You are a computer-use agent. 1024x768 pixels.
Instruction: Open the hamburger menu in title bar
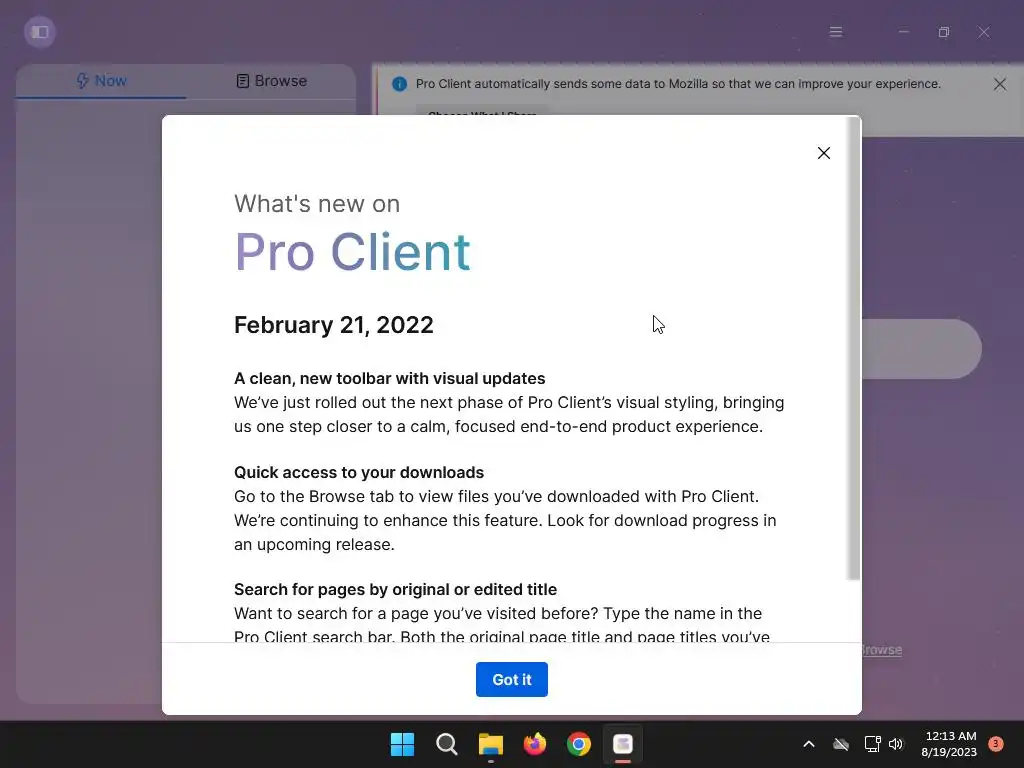tap(836, 32)
